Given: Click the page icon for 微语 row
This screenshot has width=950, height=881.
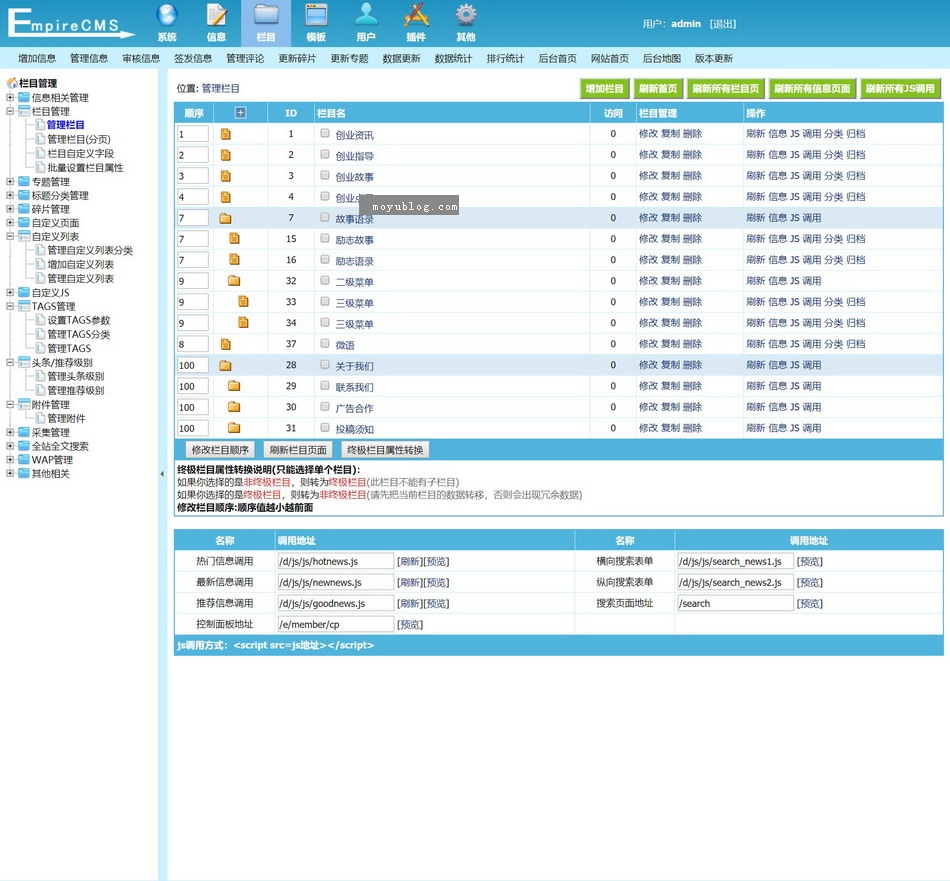Looking at the screenshot, I should coord(225,344).
